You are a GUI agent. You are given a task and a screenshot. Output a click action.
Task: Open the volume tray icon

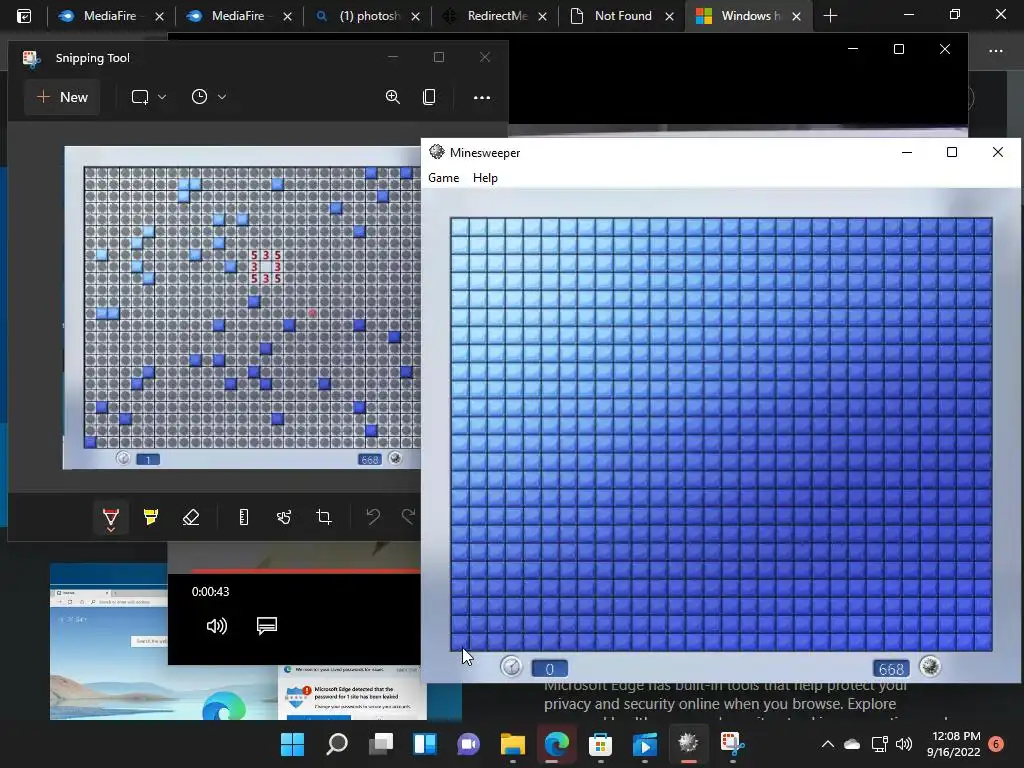click(x=904, y=744)
